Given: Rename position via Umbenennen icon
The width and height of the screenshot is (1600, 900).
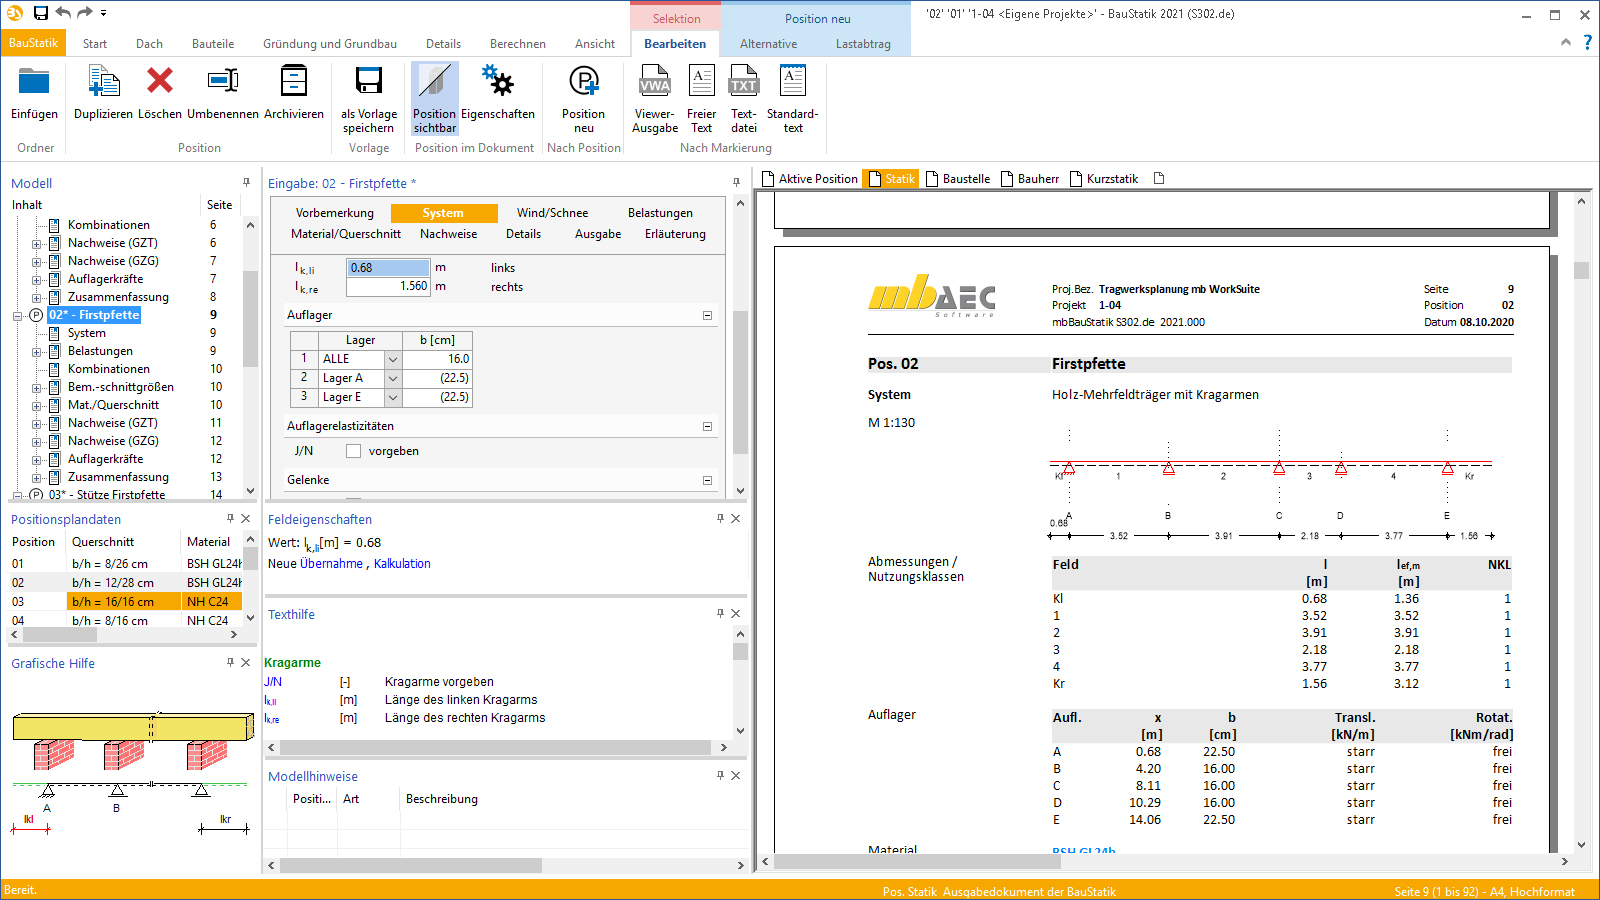Looking at the screenshot, I should pyautogui.click(x=223, y=80).
